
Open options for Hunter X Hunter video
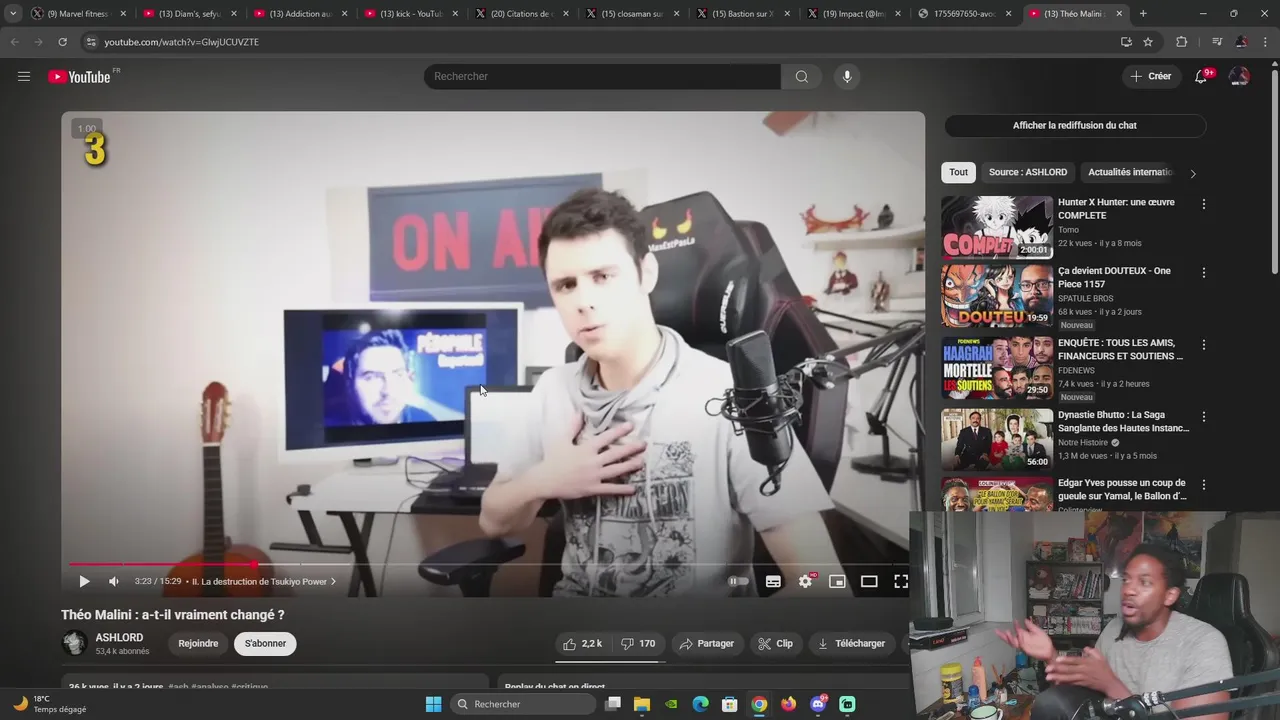click(x=1204, y=204)
